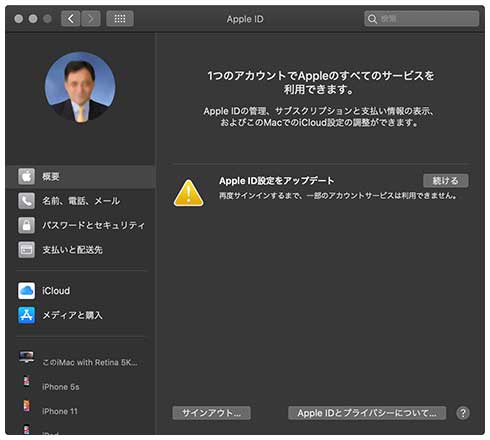
Task: Open Apple IDとプライバシーについて... button
Action: click(x=367, y=413)
